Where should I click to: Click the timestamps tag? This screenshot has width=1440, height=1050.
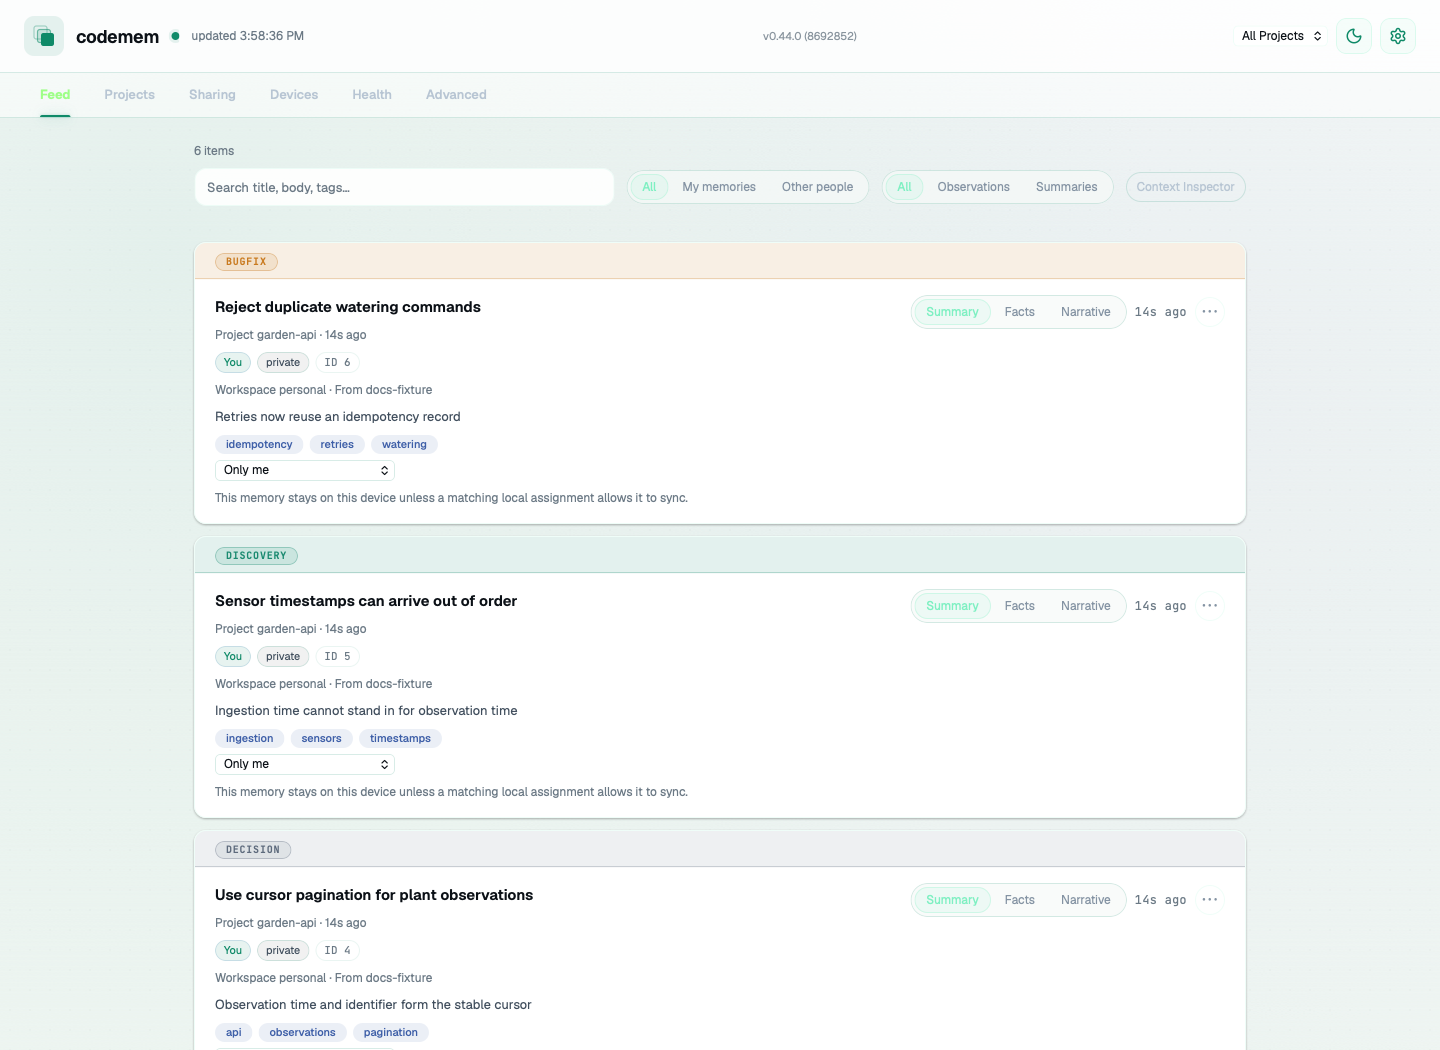pos(400,739)
